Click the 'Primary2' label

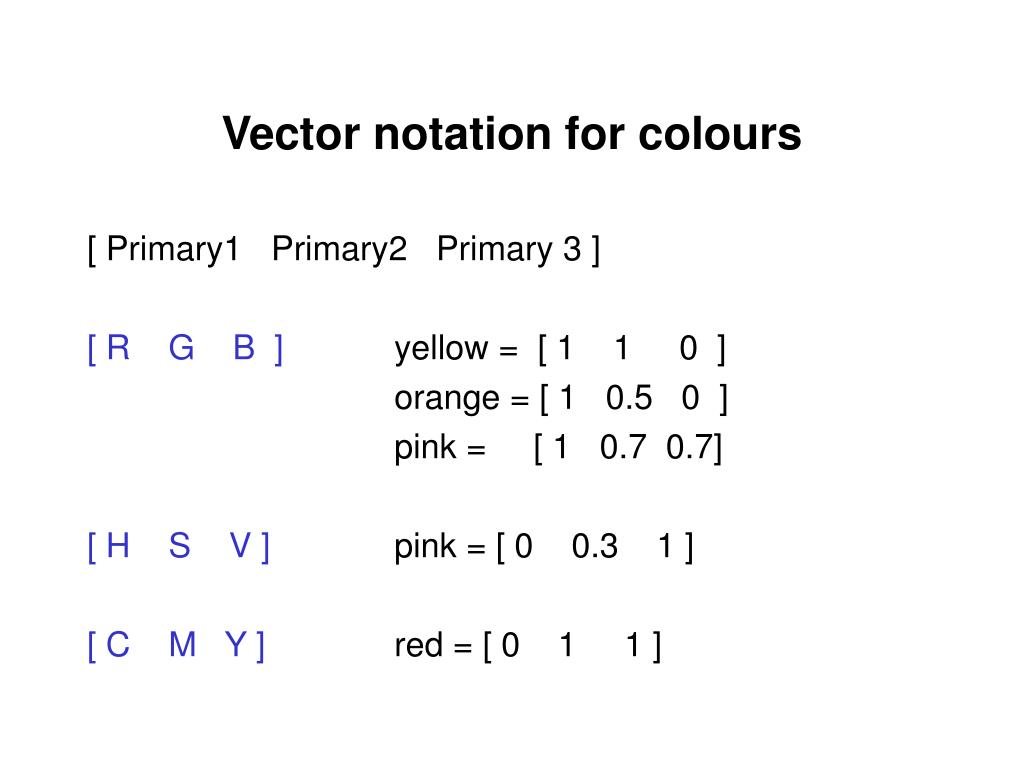pos(339,249)
